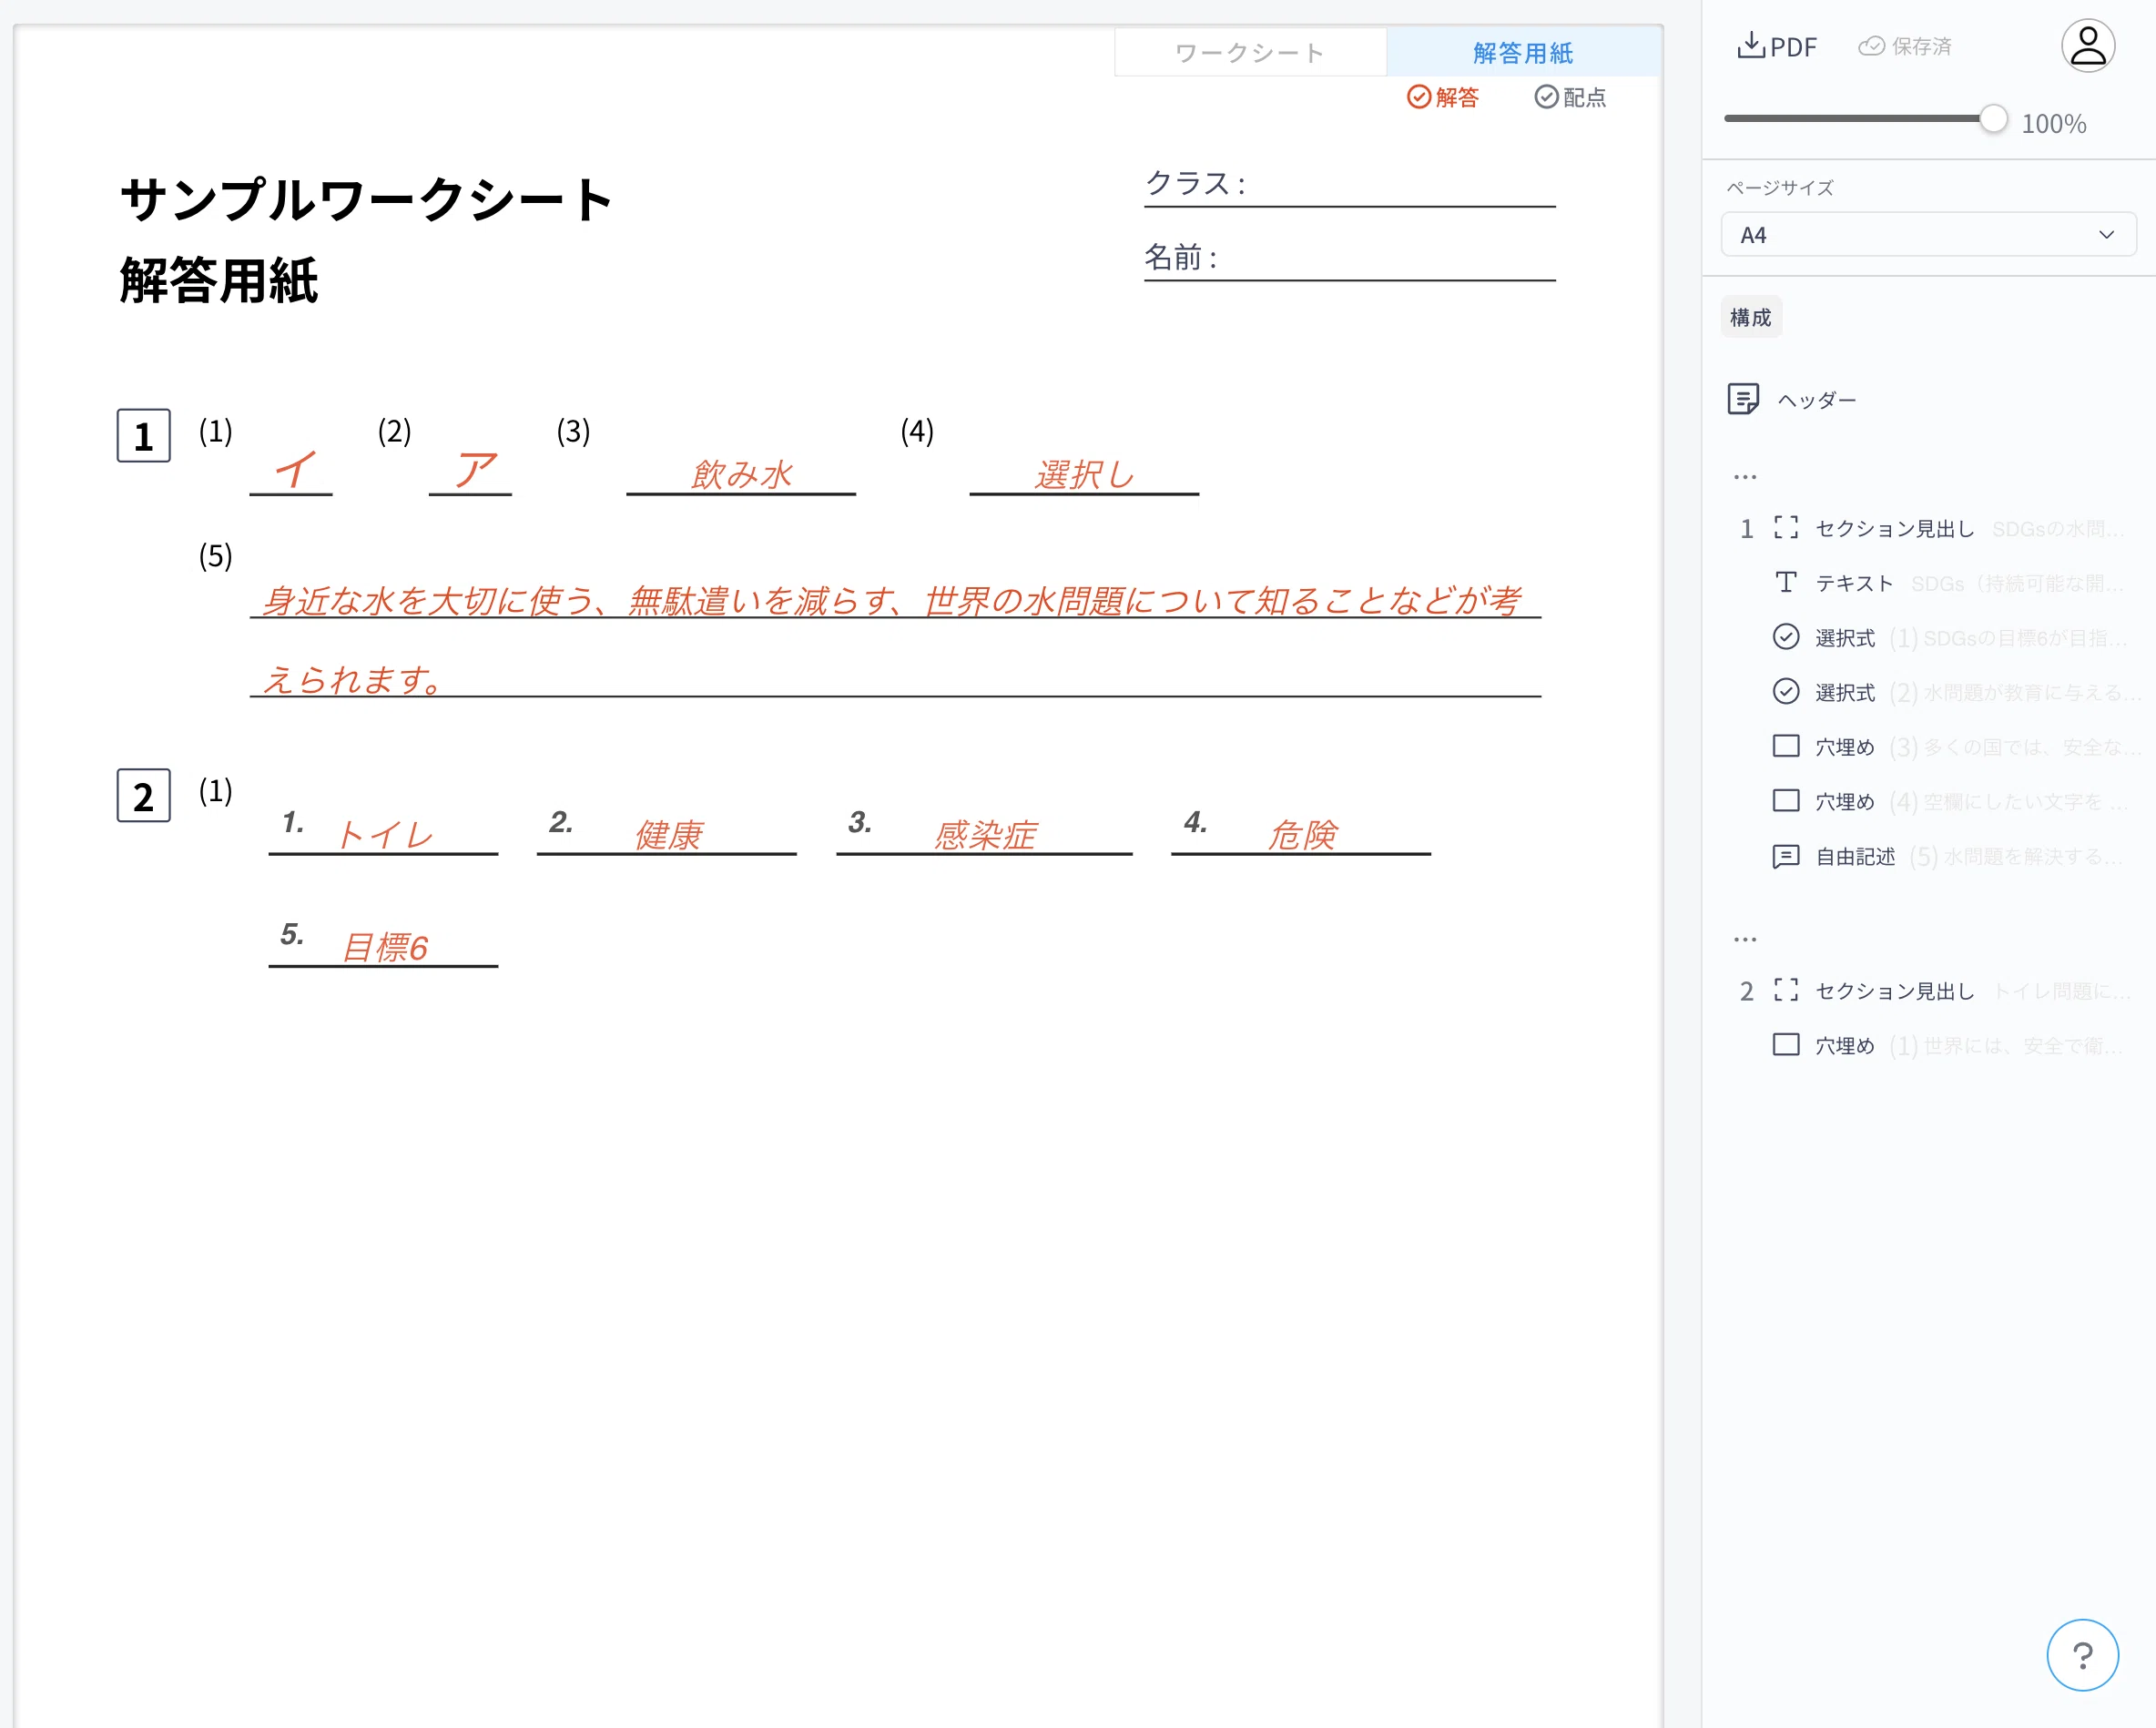Click the blank answer 危険
2156x1728 pixels.
tap(1301, 834)
